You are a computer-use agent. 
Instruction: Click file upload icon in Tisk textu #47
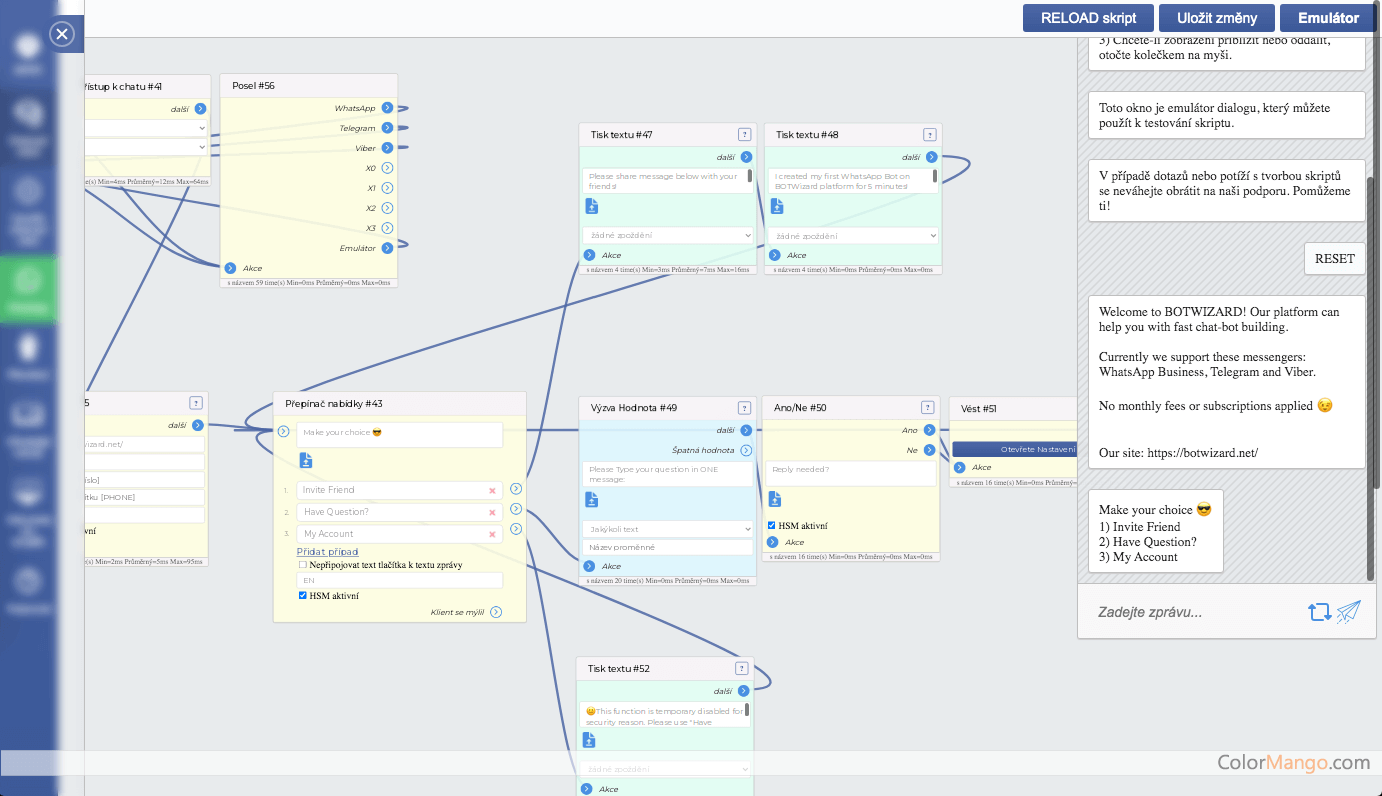(x=592, y=206)
